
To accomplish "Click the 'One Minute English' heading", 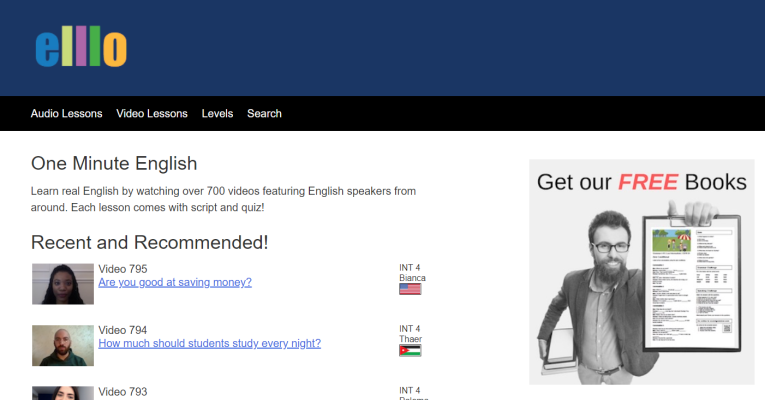I will 114,163.
